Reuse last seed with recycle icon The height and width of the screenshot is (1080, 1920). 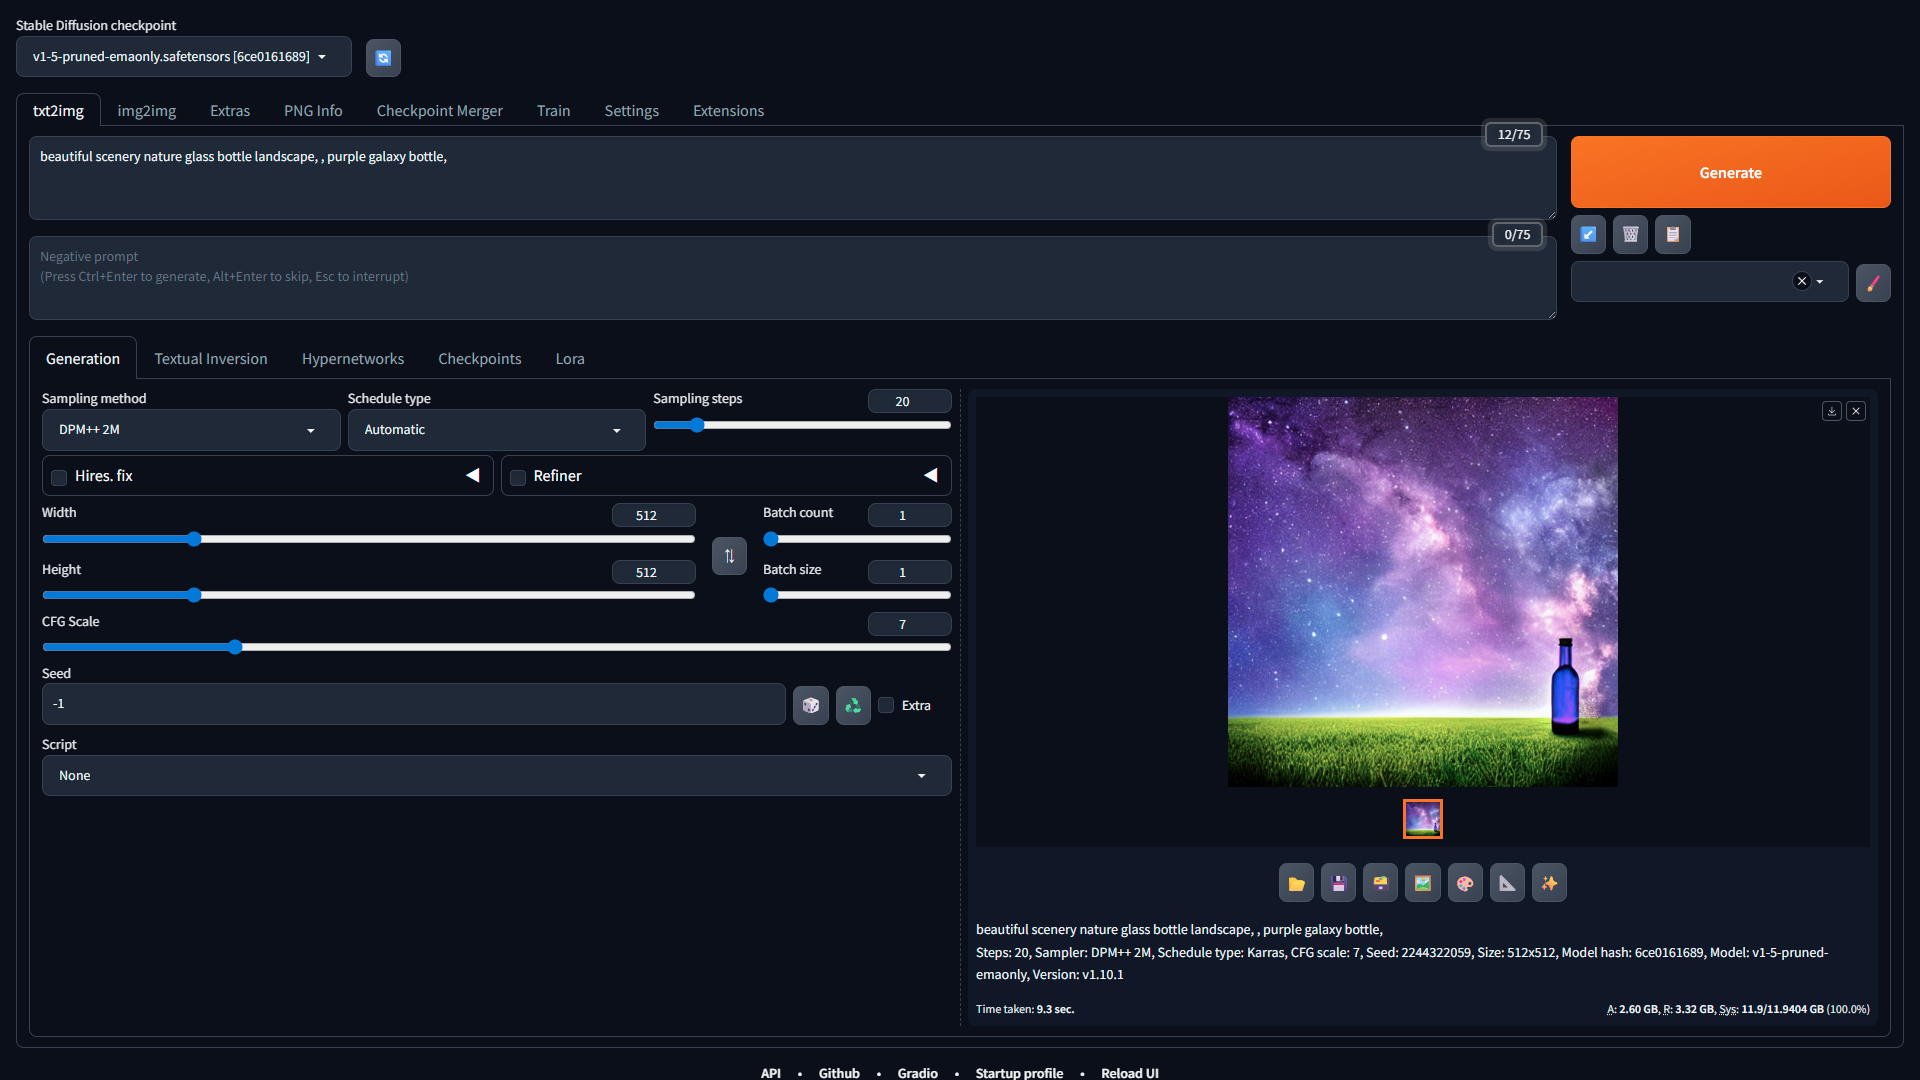(x=853, y=705)
